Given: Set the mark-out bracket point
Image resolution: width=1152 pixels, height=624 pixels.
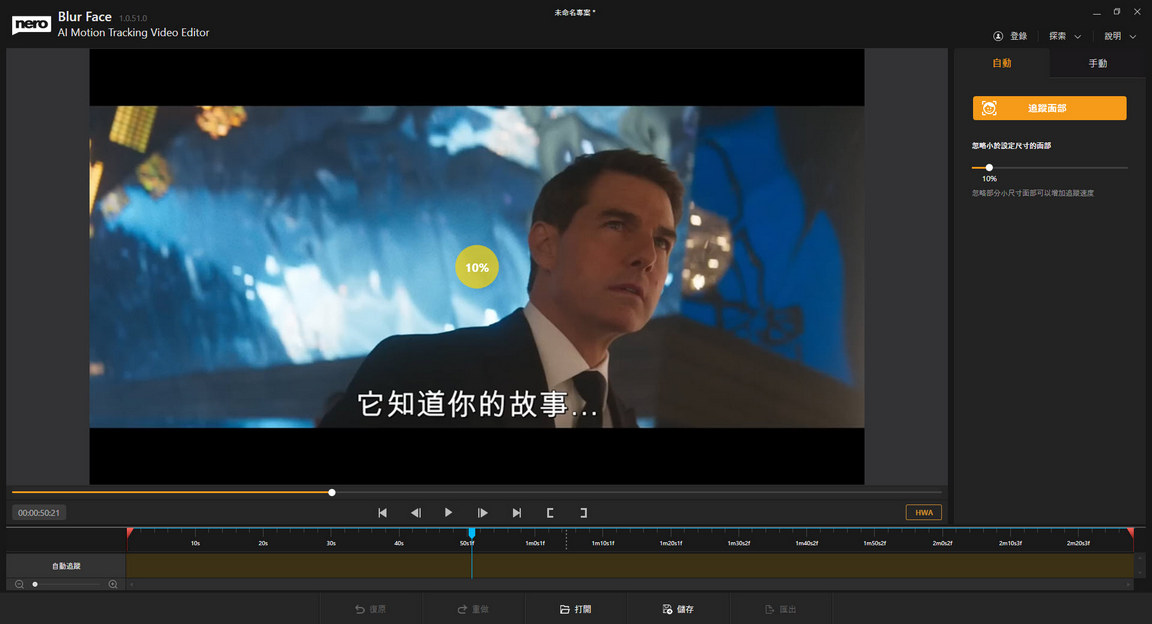Looking at the screenshot, I should pos(583,513).
